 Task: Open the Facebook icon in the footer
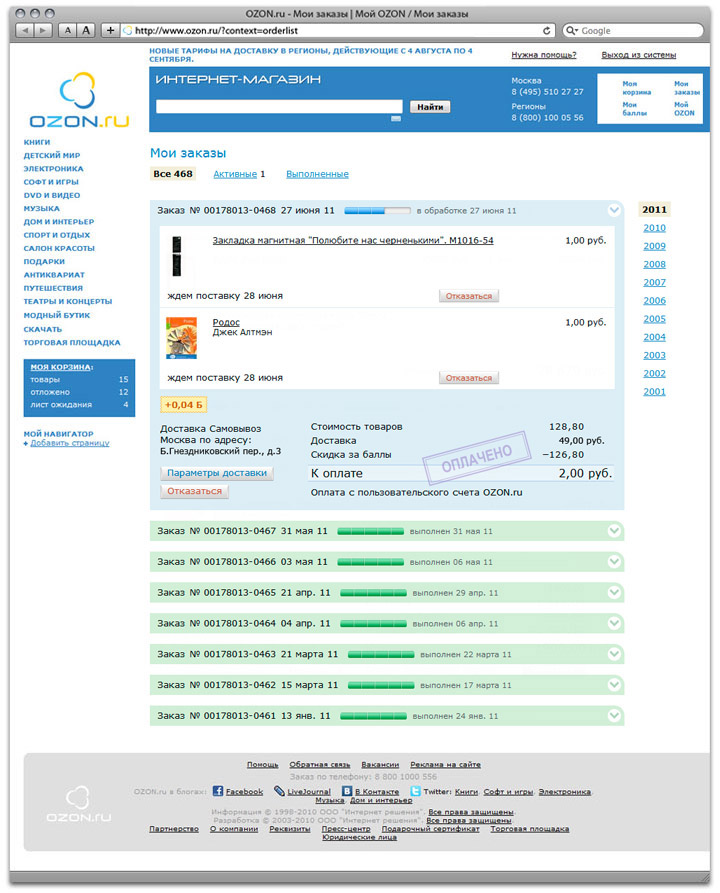coord(218,791)
